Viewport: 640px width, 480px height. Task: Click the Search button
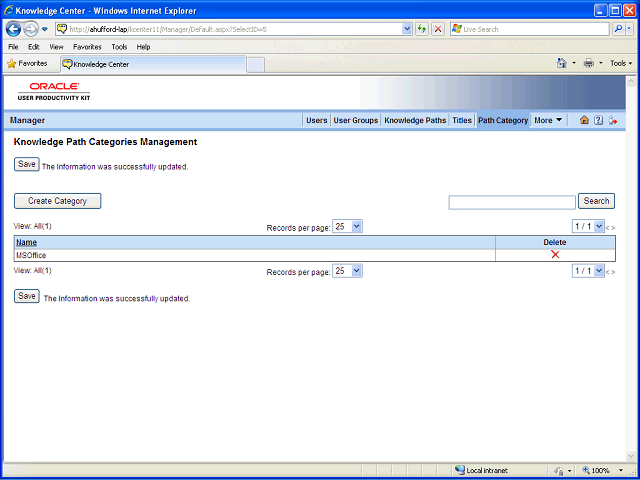596,201
